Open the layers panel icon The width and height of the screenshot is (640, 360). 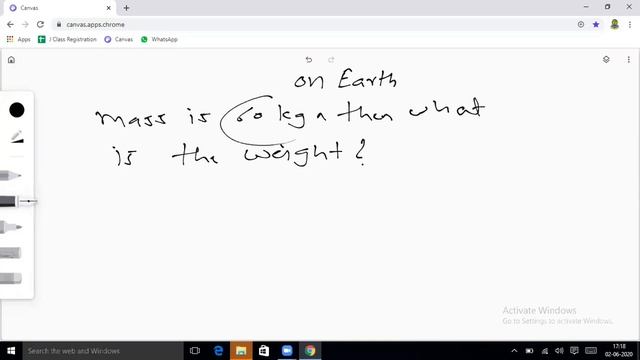(606, 60)
